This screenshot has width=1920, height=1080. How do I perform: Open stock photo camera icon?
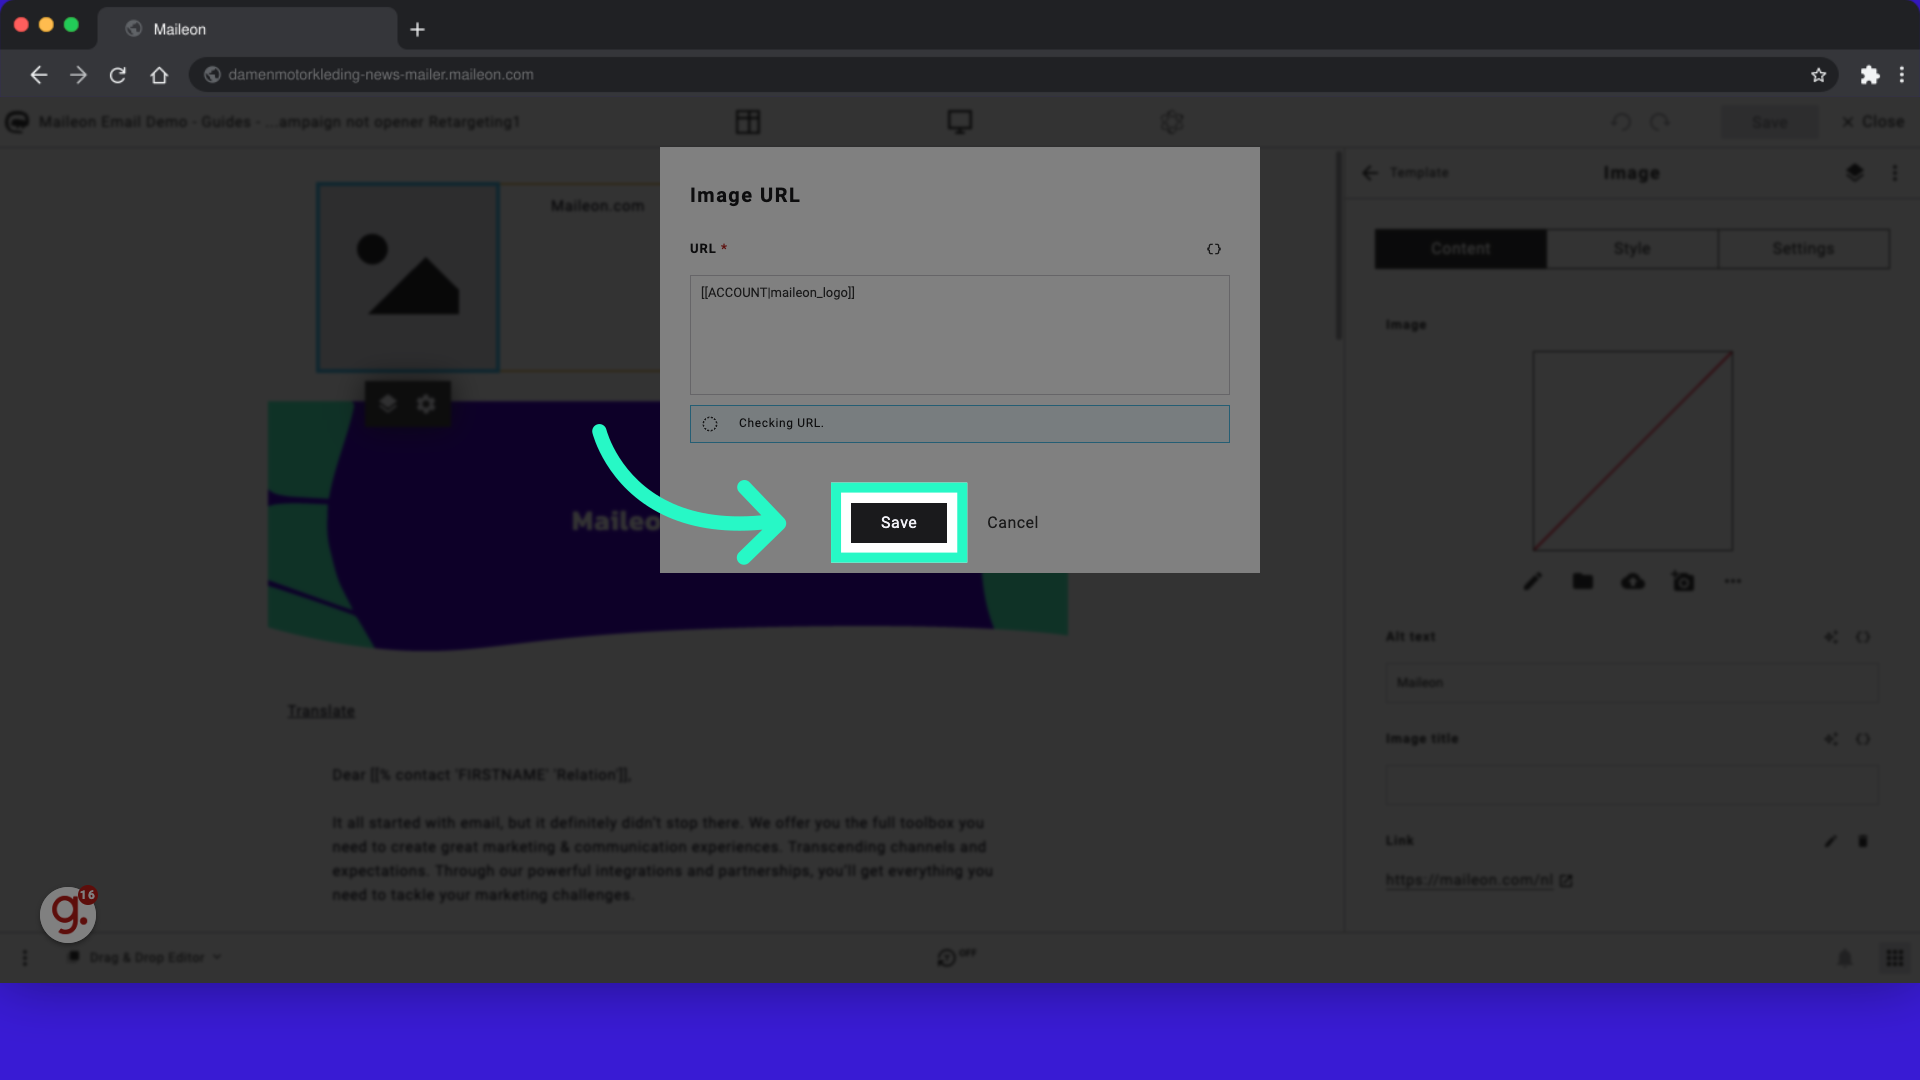(1683, 581)
